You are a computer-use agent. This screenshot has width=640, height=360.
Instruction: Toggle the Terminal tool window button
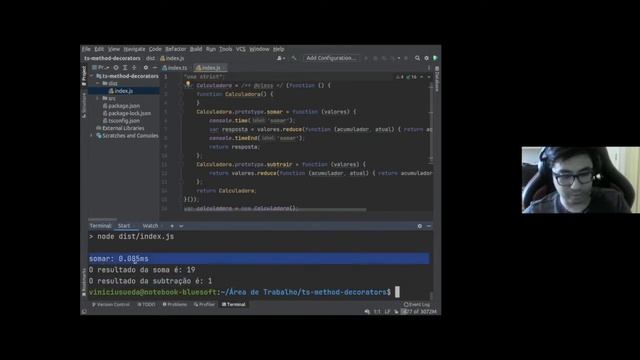coord(233,304)
